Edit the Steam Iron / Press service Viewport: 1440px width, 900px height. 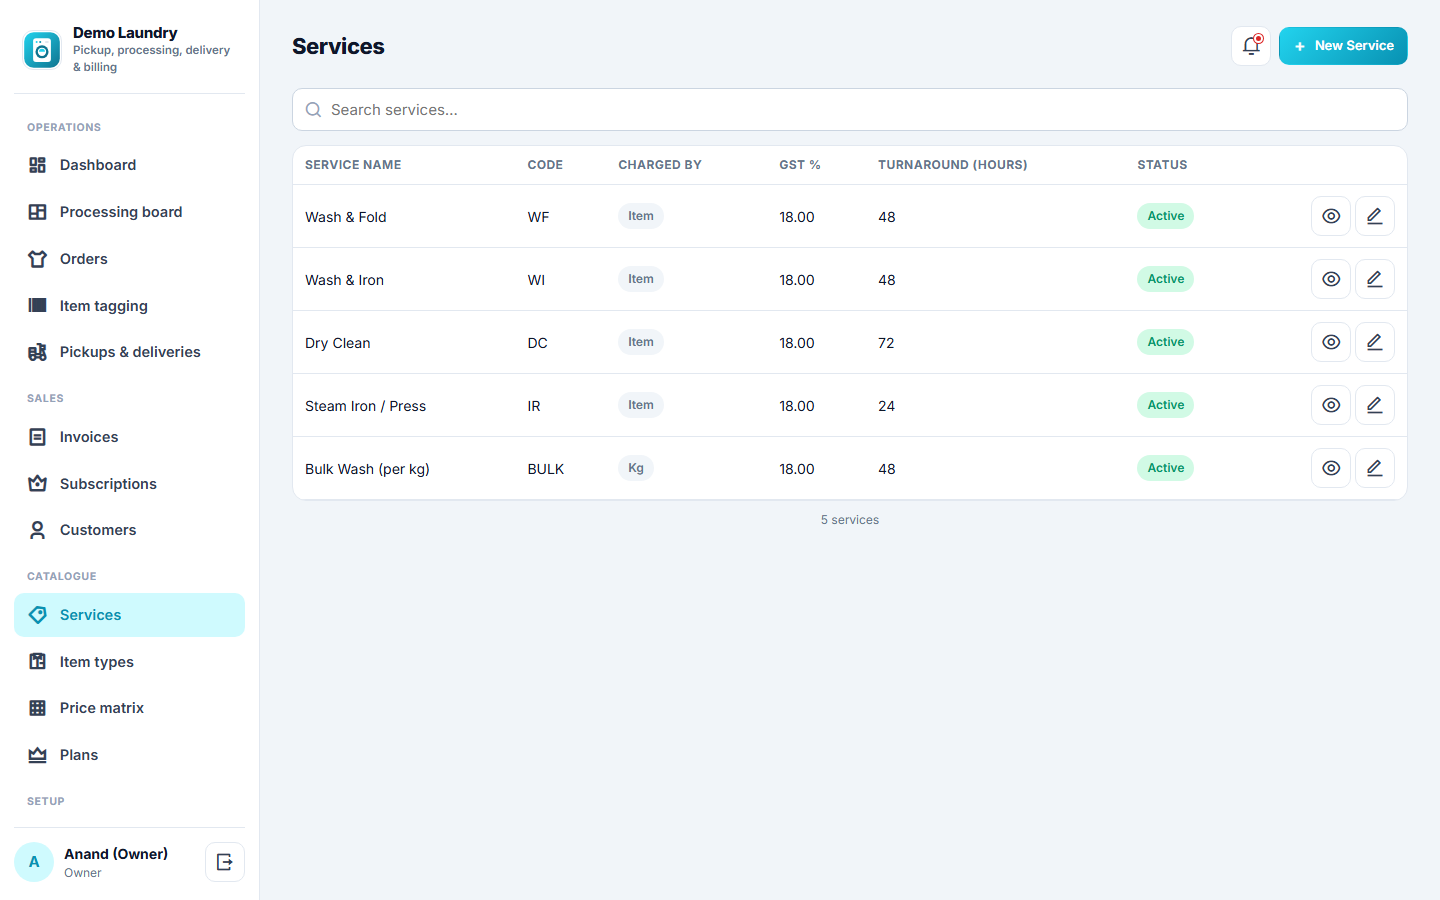pos(1375,405)
